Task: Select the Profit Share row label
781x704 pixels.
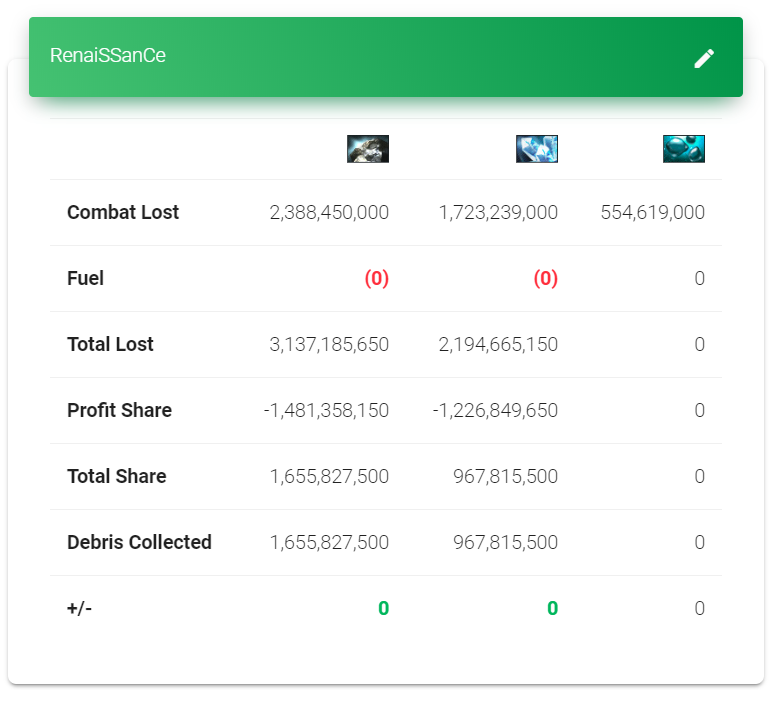Action: coord(120,410)
